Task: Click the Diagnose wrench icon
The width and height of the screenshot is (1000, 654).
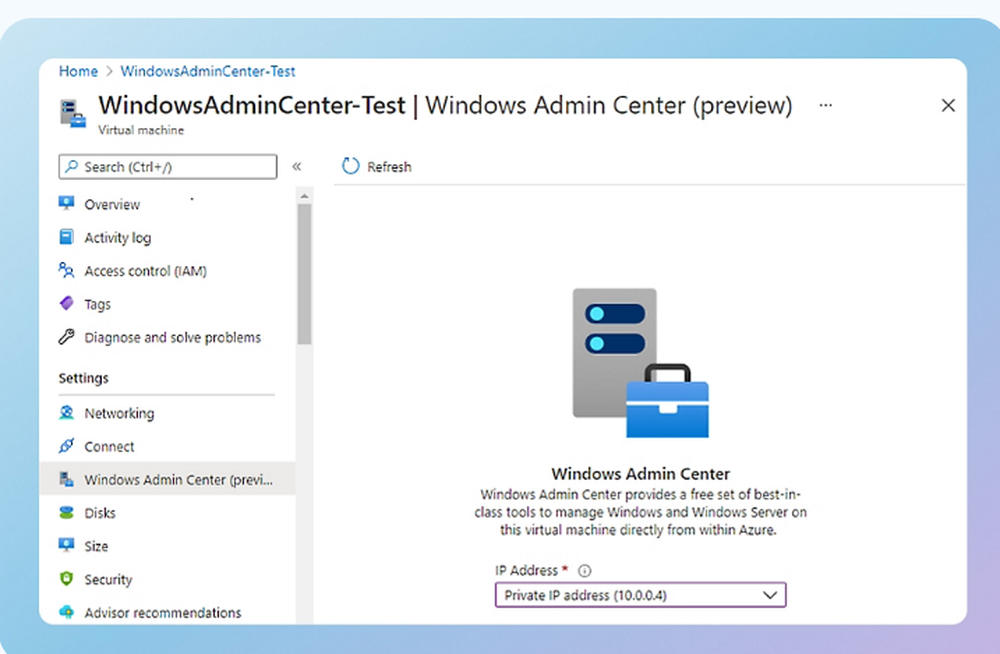Action: tap(66, 336)
